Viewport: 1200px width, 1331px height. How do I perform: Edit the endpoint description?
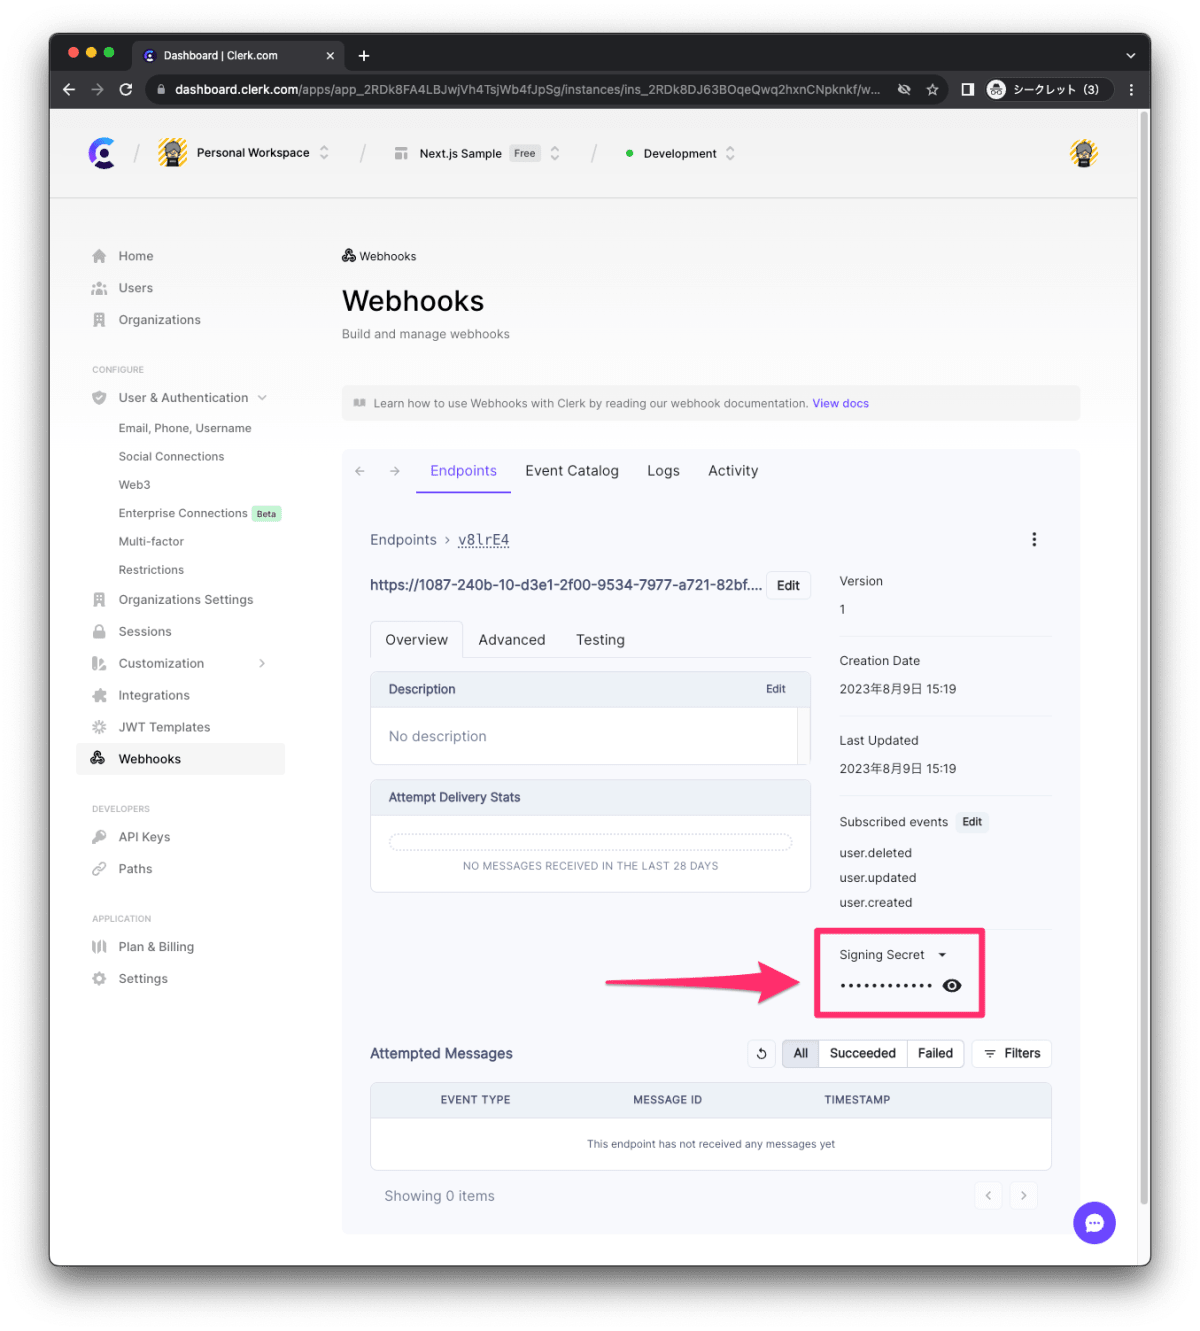[776, 689]
